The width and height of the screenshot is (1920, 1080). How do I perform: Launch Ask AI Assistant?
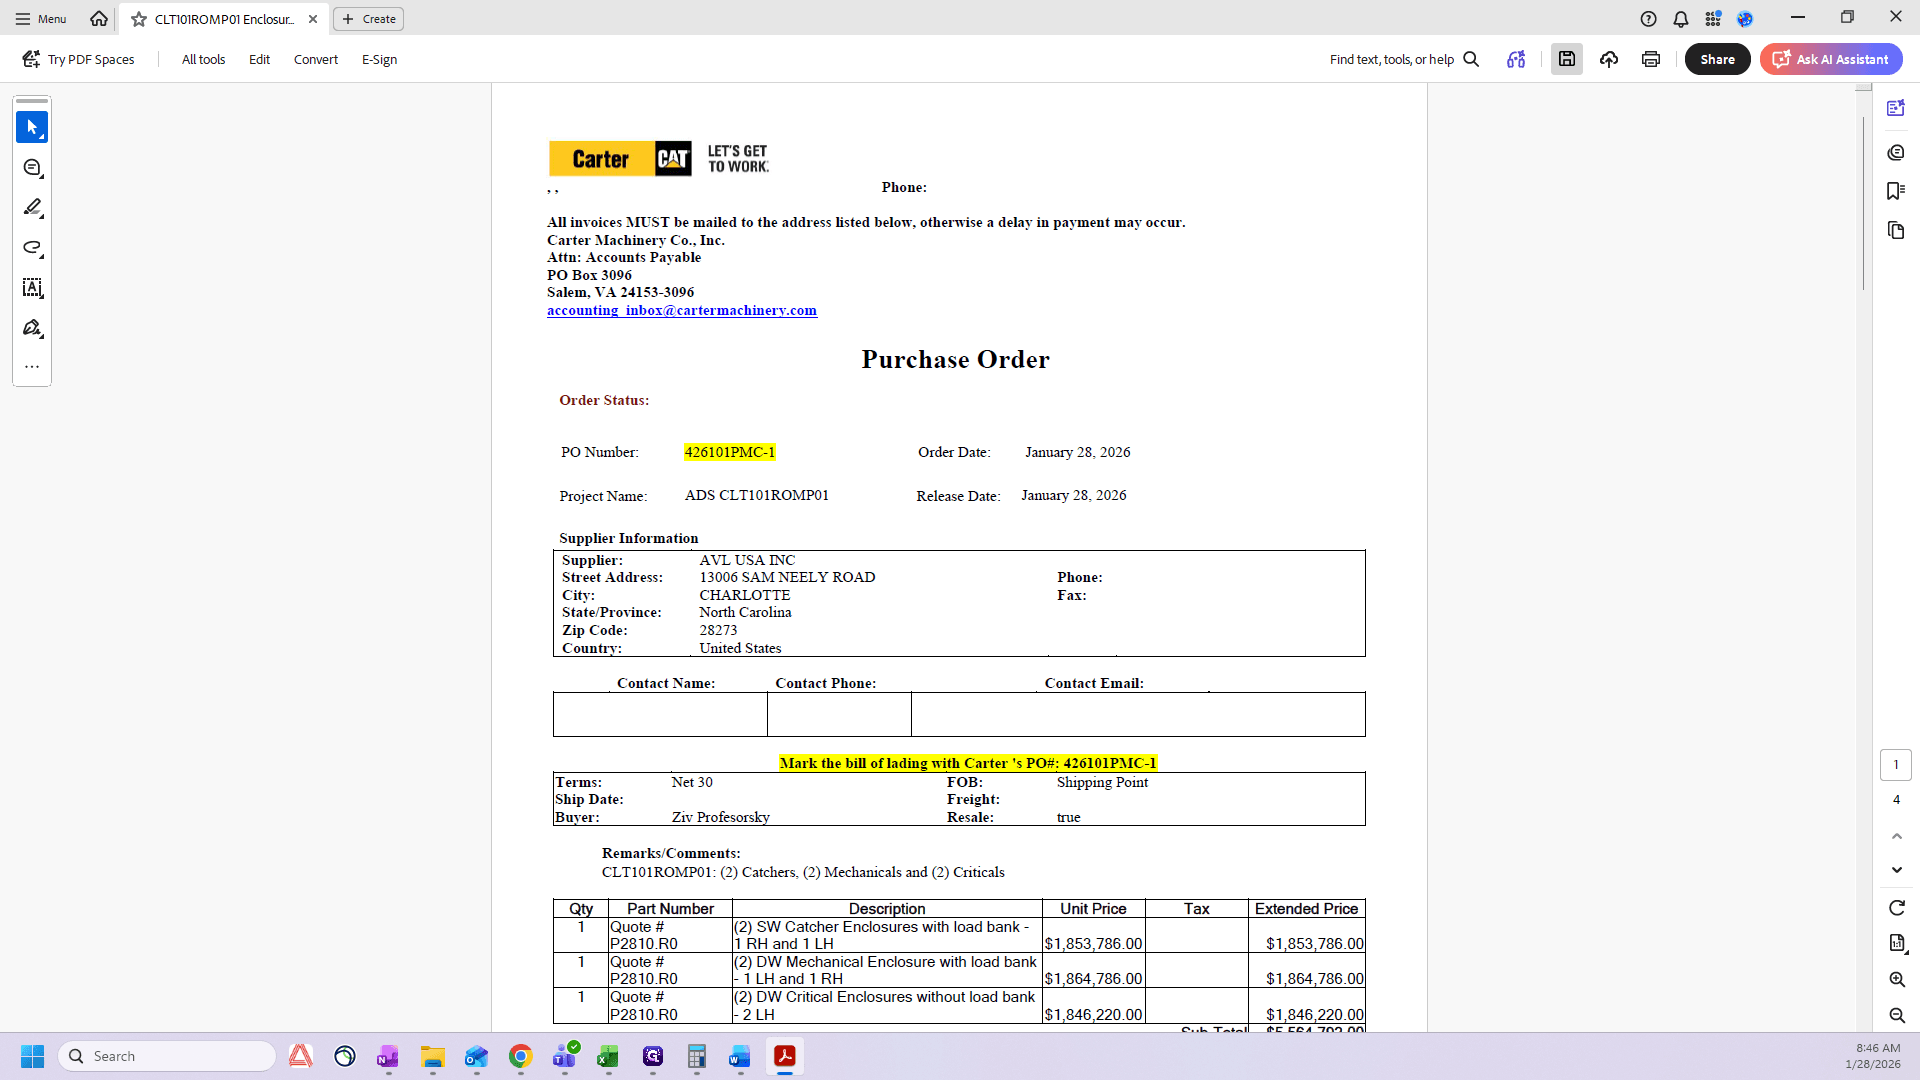click(x=1831, y=59)
